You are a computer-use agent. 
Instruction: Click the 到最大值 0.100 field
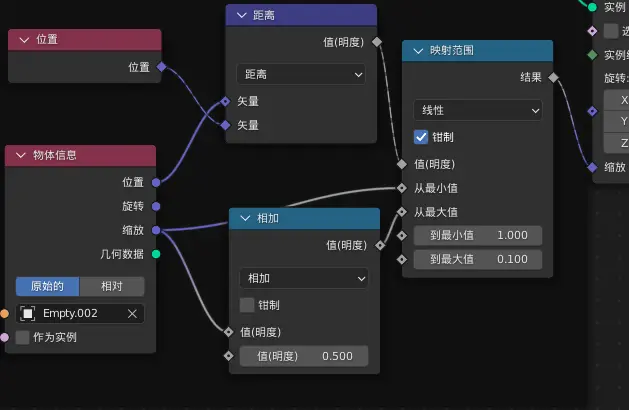click(477, 259)
